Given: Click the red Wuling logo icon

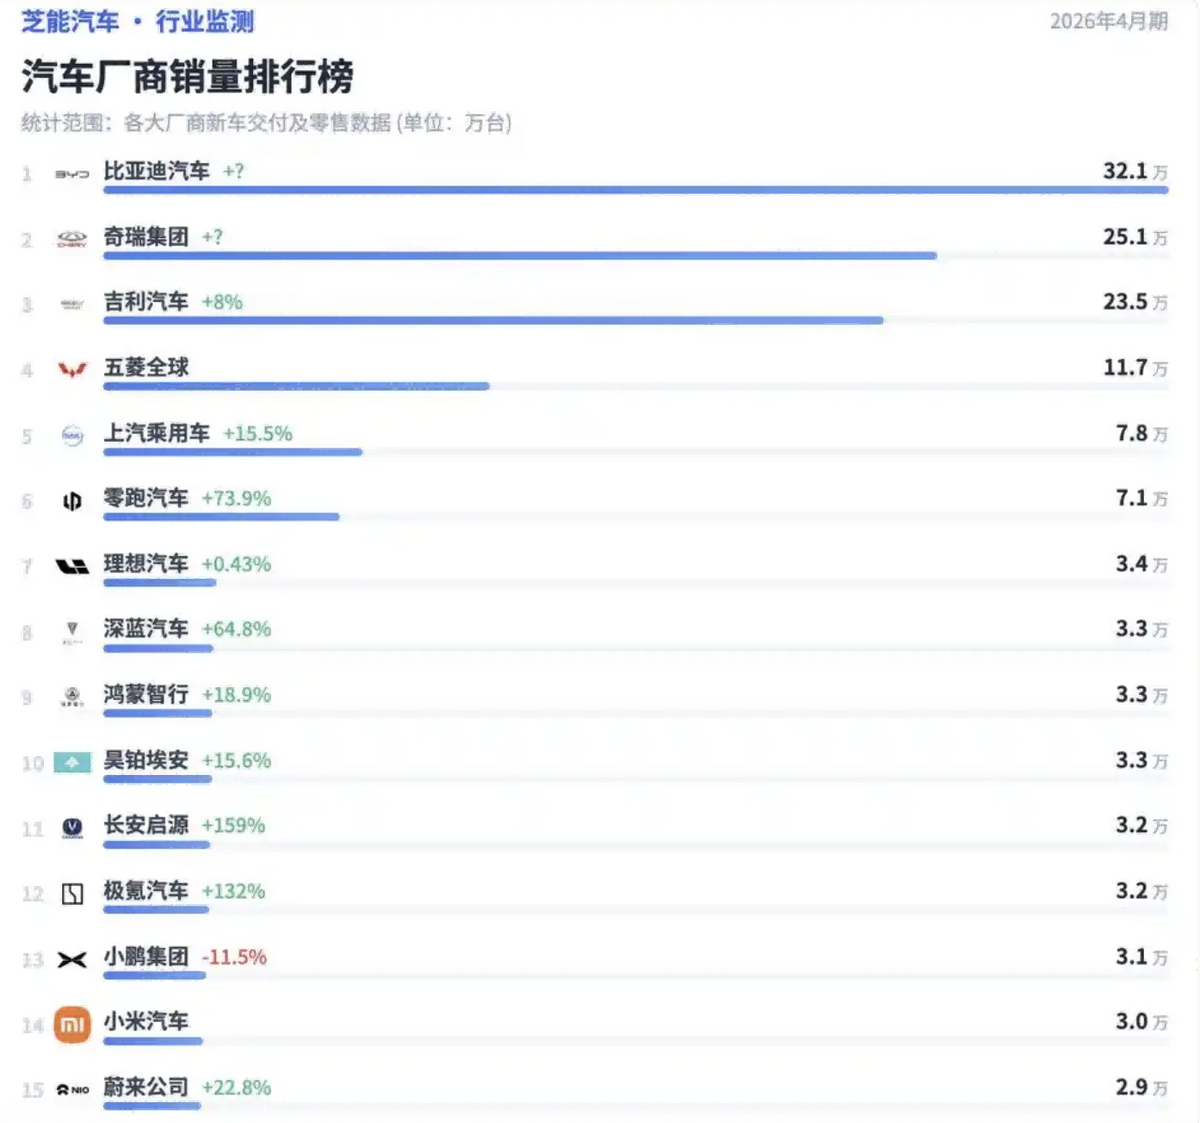Looking at the screenshot, I should (x=72, y=370).
